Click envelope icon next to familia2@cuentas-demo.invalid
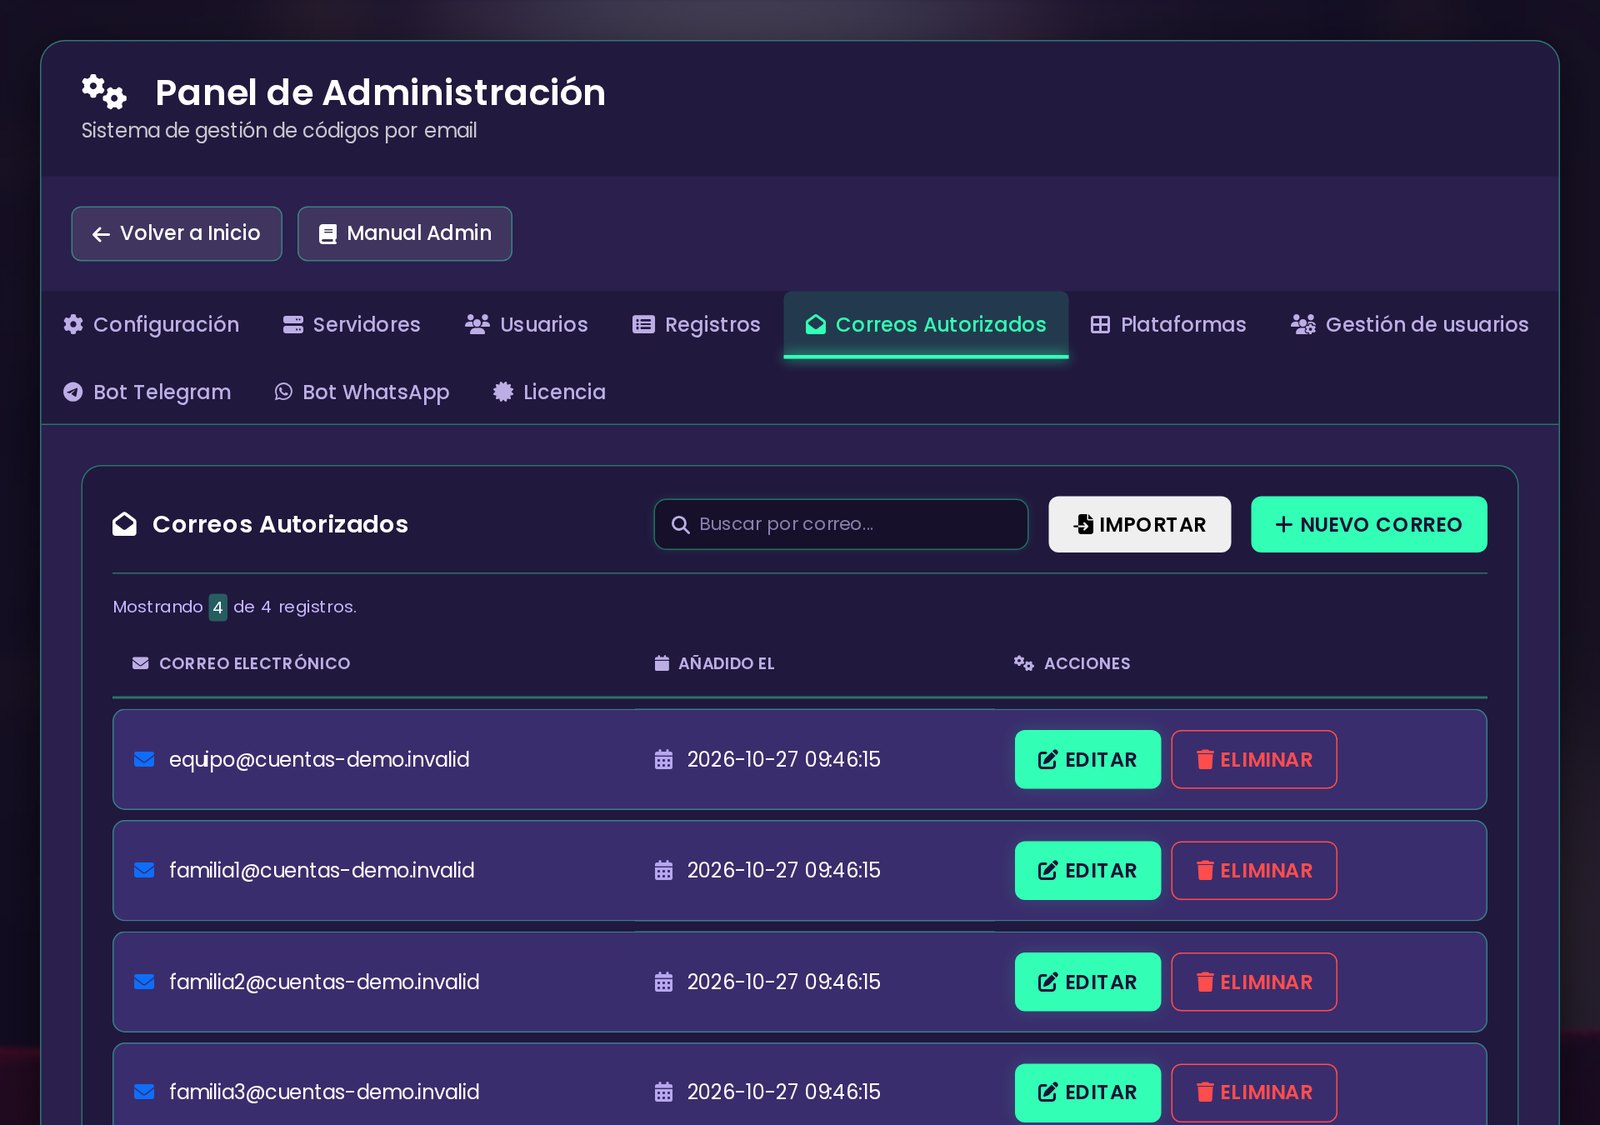Image resolution: width=1600 pixels, height=1125 pixels. (144, 983)
